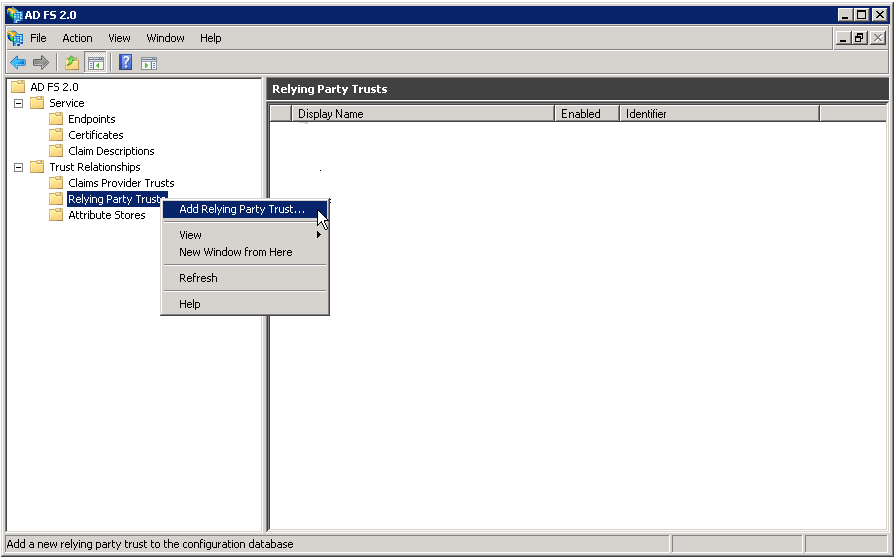Minimize the AD FS 2.0 window
Image resolution: width=896 pixels, height=560 pixels.
pyautogui.click(x=846, y=15)
